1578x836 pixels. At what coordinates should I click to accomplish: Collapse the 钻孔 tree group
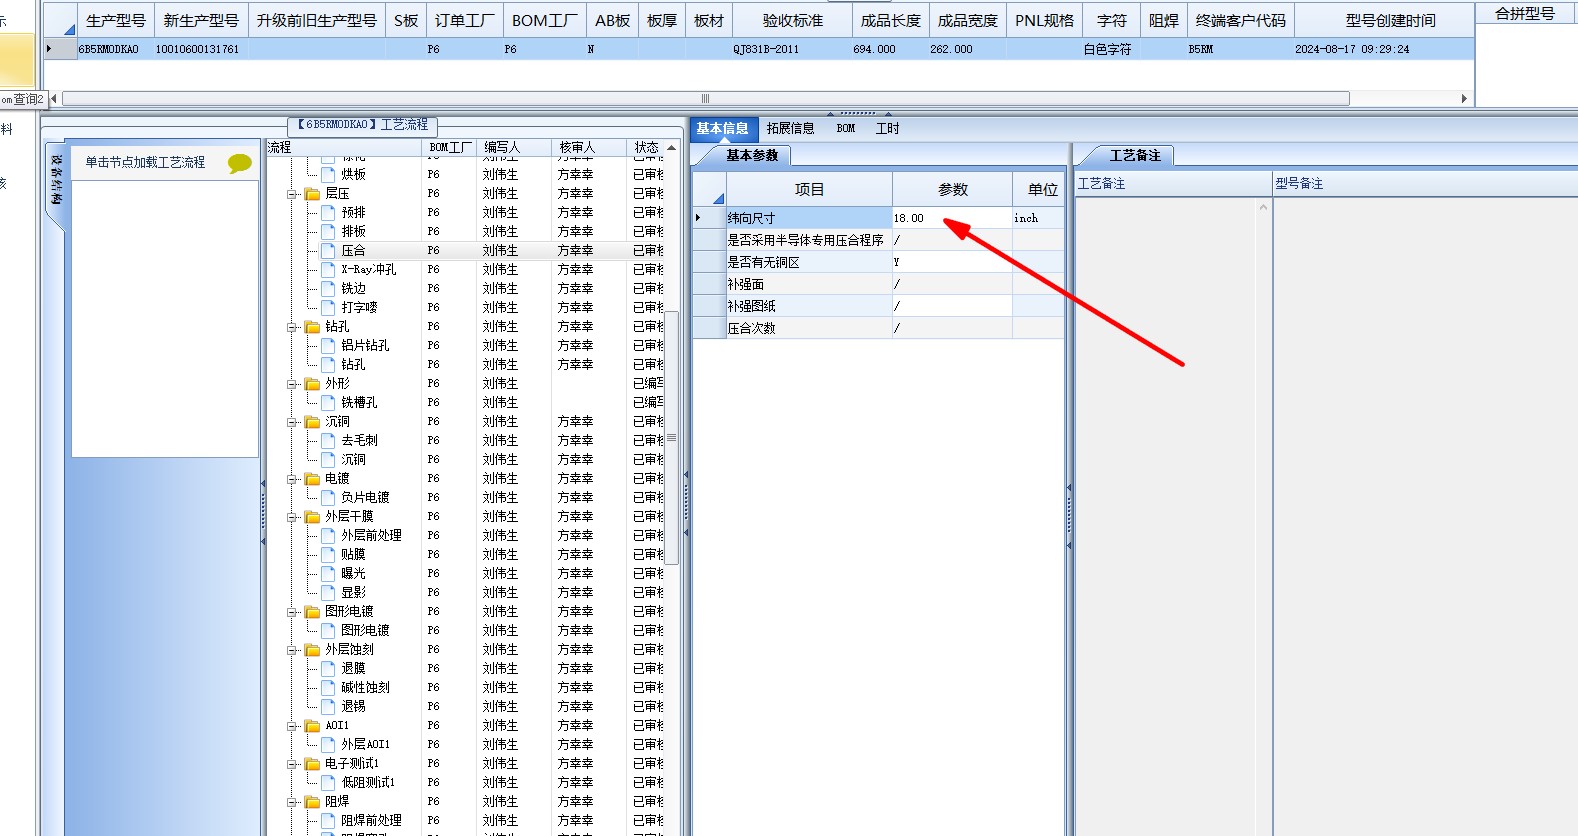point(293,327)
